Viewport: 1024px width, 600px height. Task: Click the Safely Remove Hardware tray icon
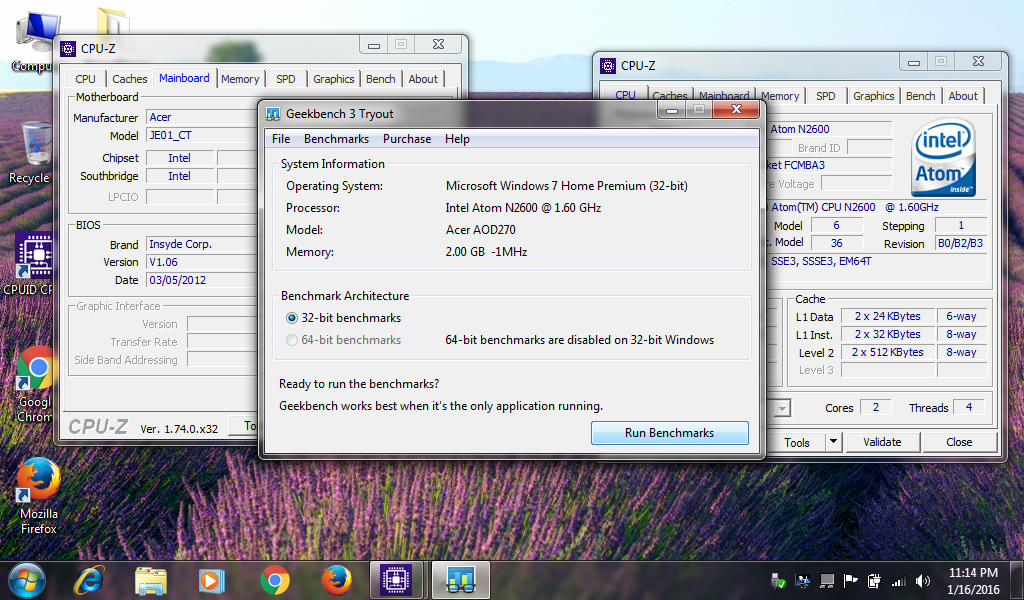click(778, 580)
